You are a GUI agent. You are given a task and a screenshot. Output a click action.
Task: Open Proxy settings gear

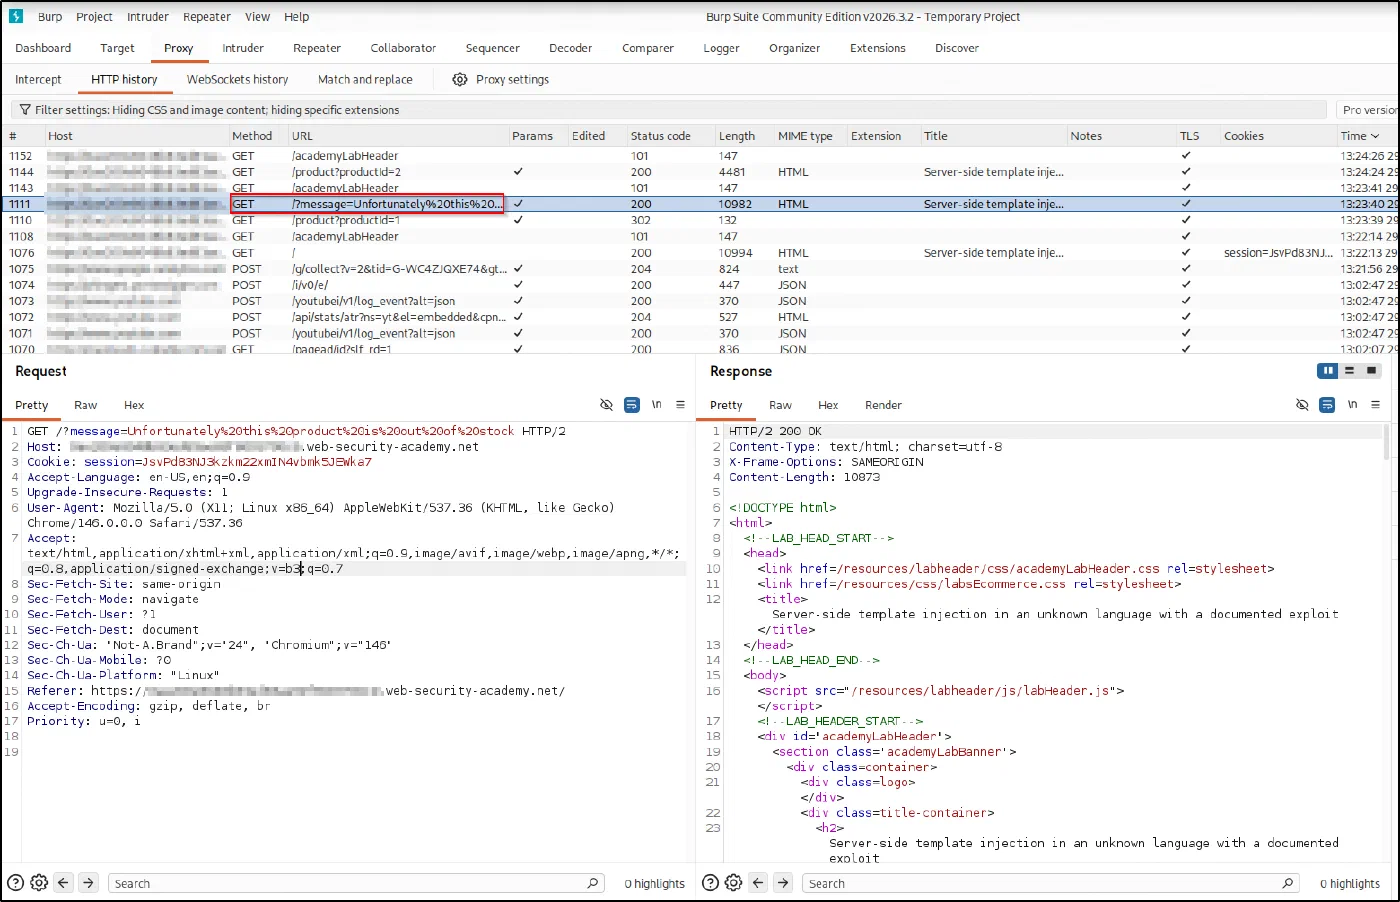460,79
